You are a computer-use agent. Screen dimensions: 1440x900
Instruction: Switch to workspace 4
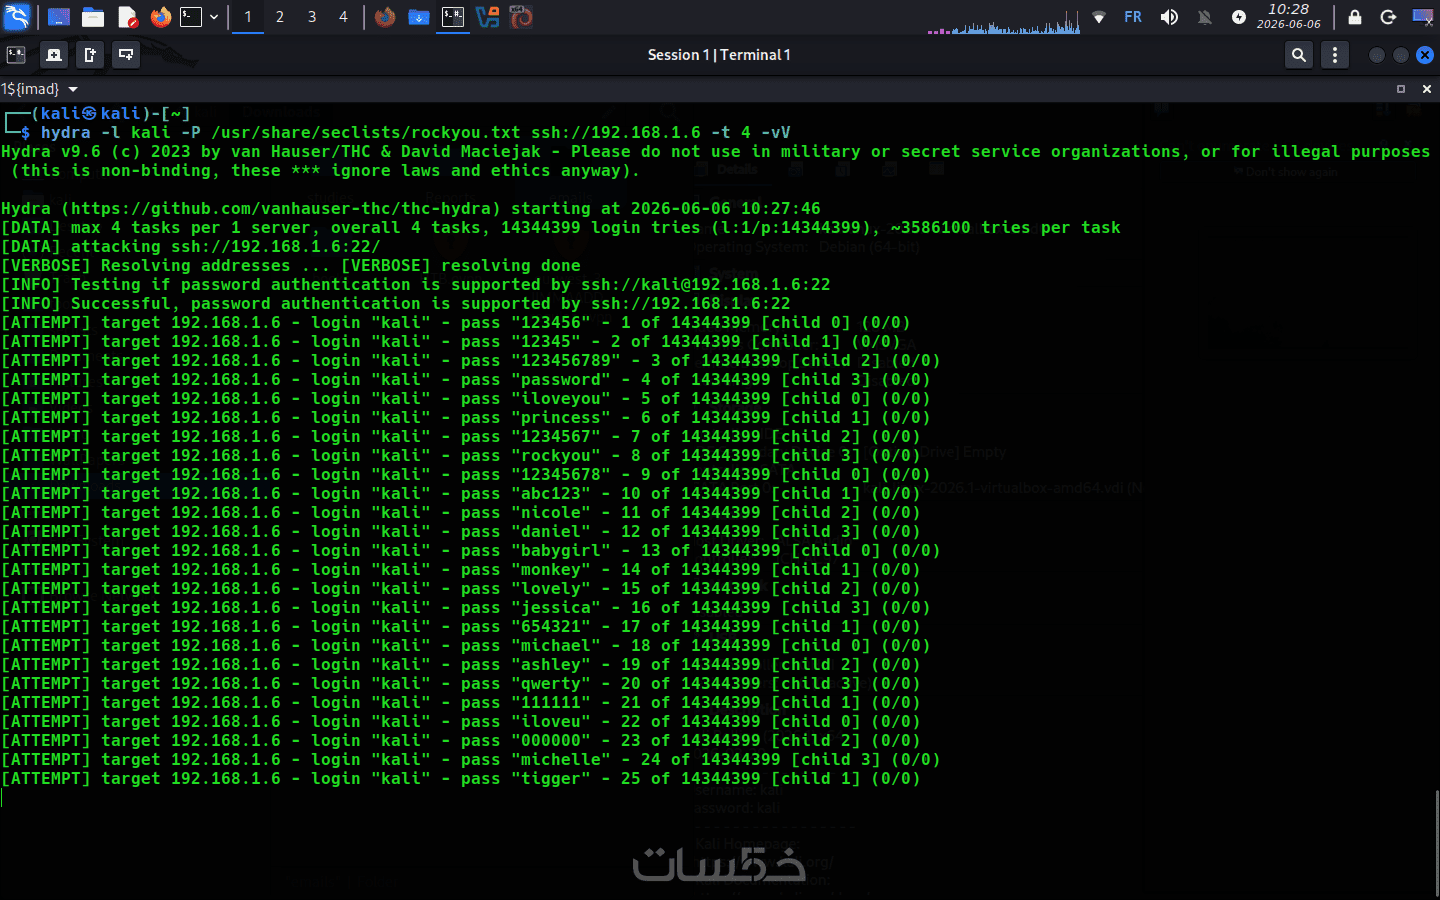(x=343, y=17)
